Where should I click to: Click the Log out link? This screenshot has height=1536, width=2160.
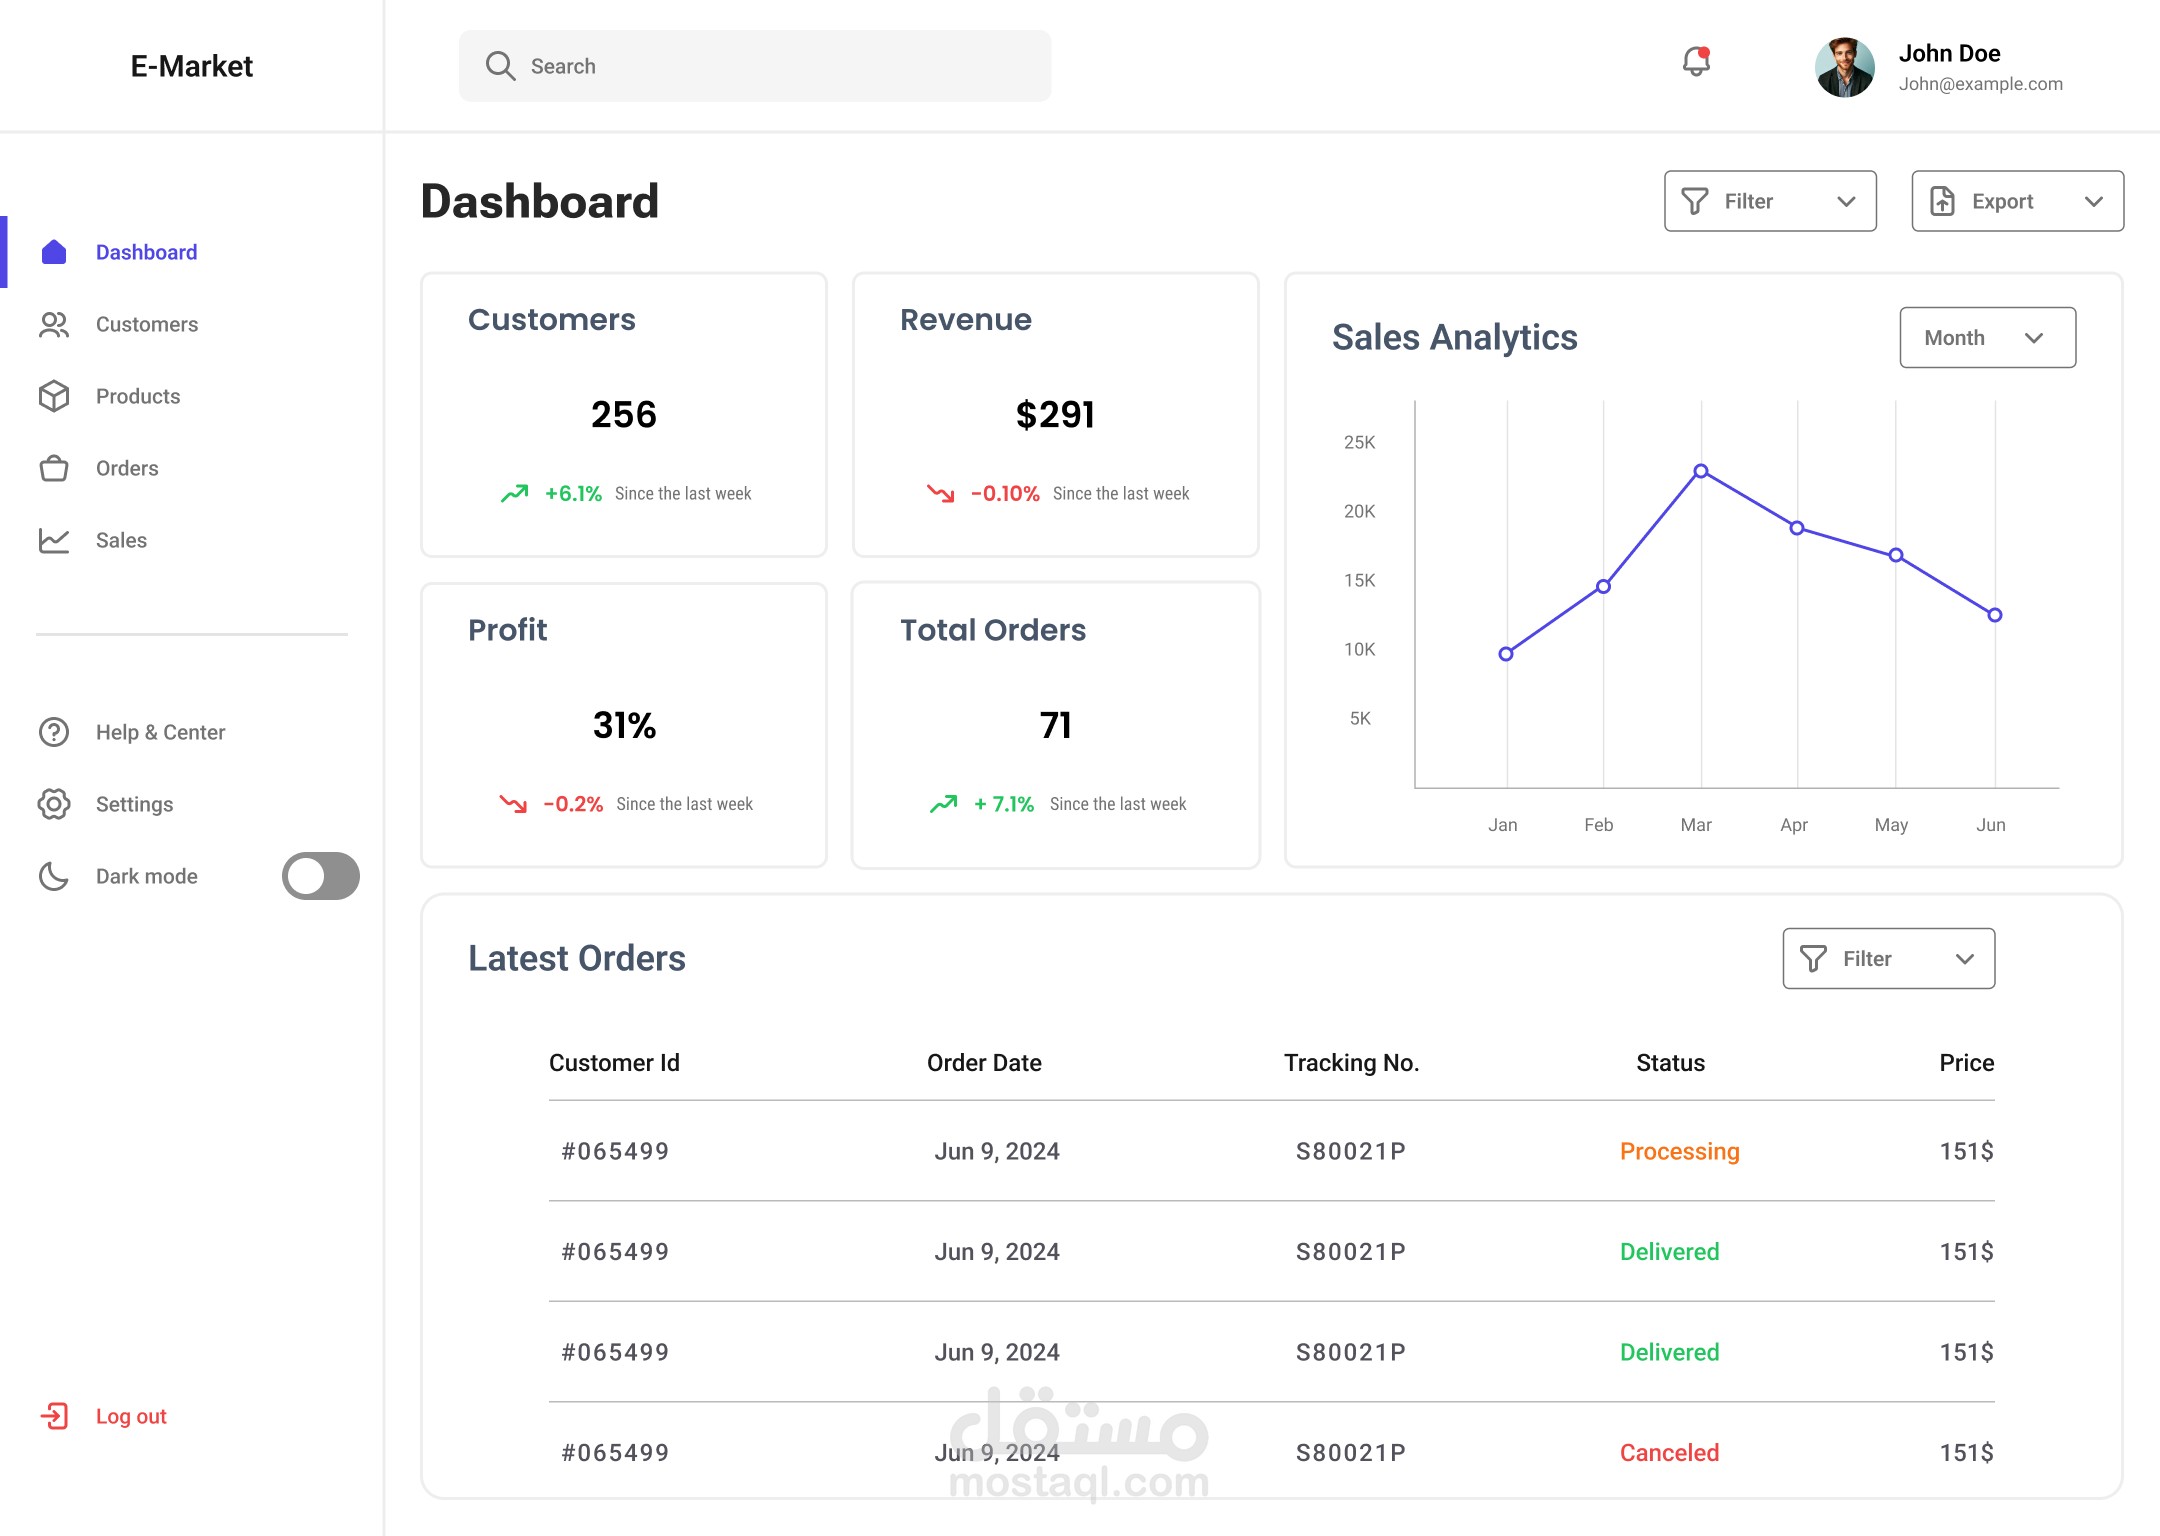click(x=131, y=1416)
